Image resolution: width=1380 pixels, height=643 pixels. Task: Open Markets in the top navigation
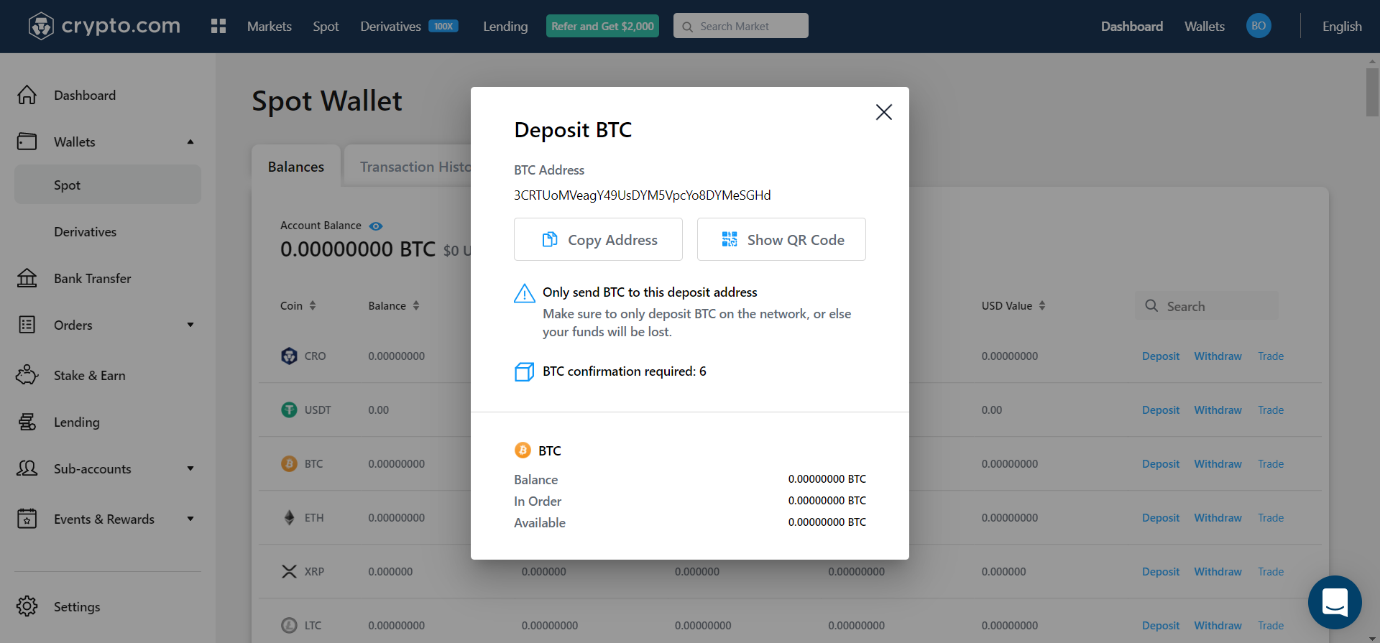coord(269,26)
